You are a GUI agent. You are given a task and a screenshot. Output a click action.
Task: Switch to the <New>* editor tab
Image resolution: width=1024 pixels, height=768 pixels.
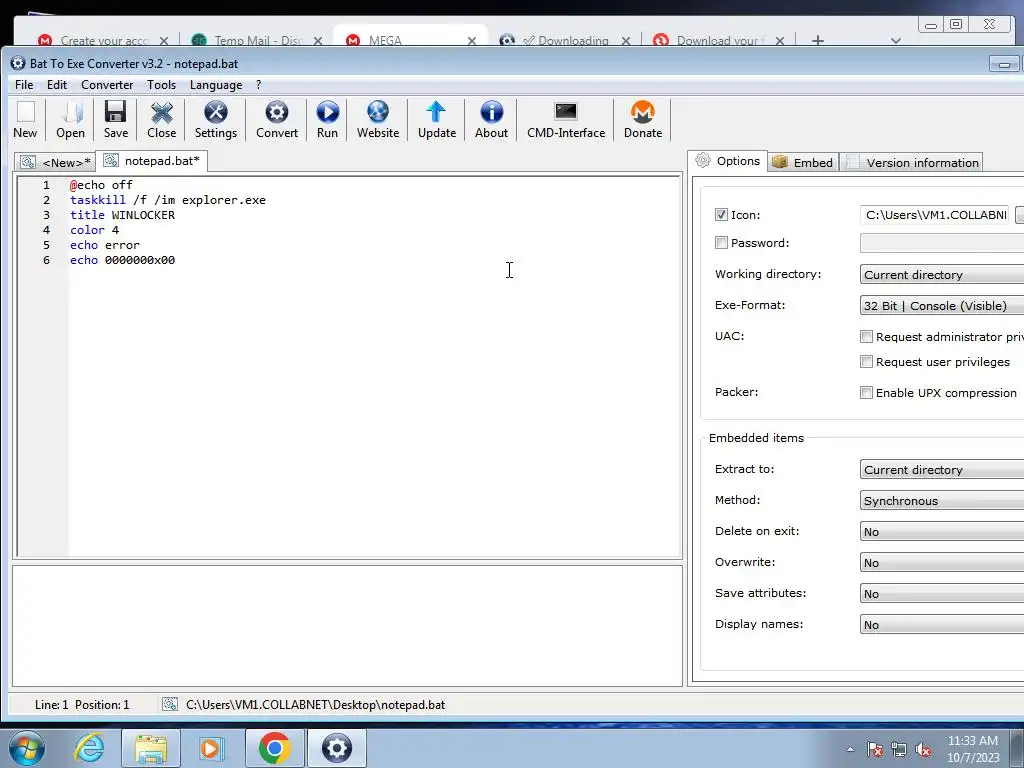tap(56, 163)
